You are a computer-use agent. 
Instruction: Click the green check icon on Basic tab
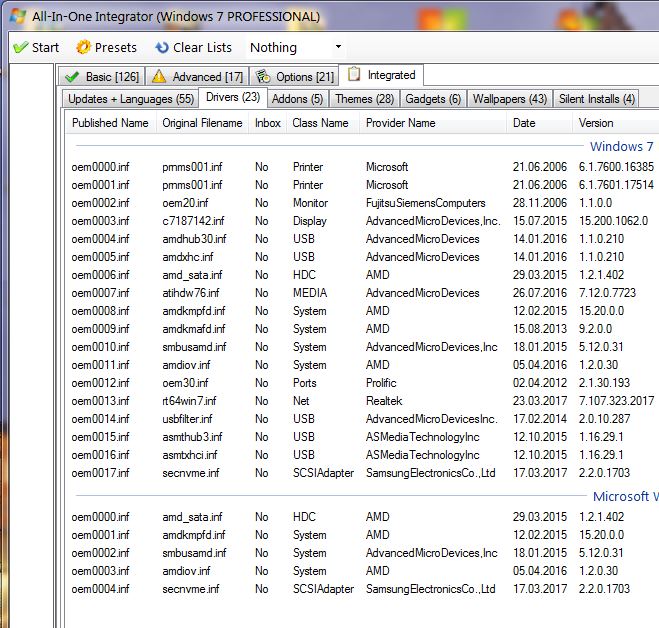pyautogui.click(x=72, y=77)
